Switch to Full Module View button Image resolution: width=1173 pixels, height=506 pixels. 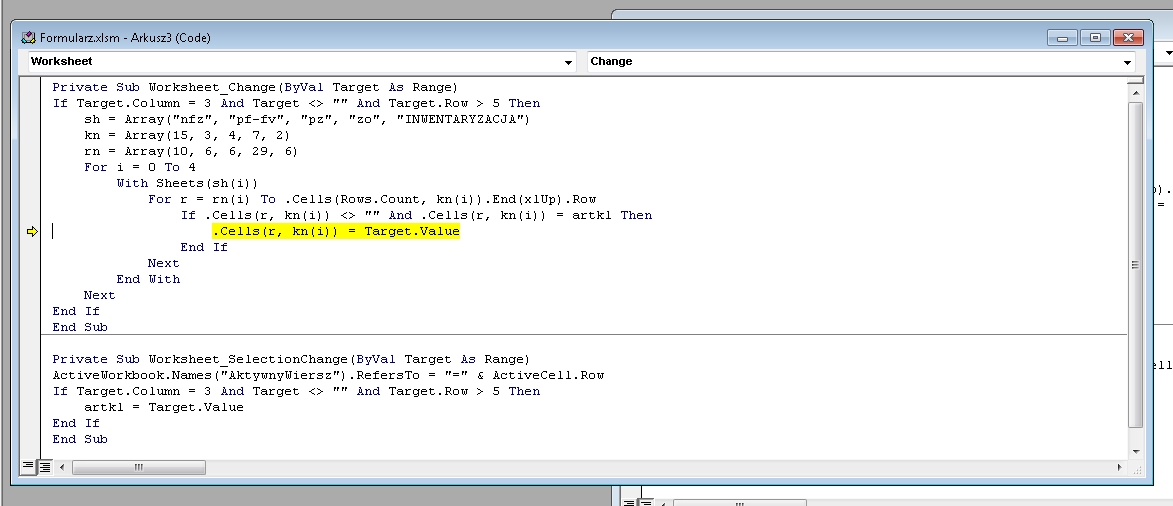[44, 467]
